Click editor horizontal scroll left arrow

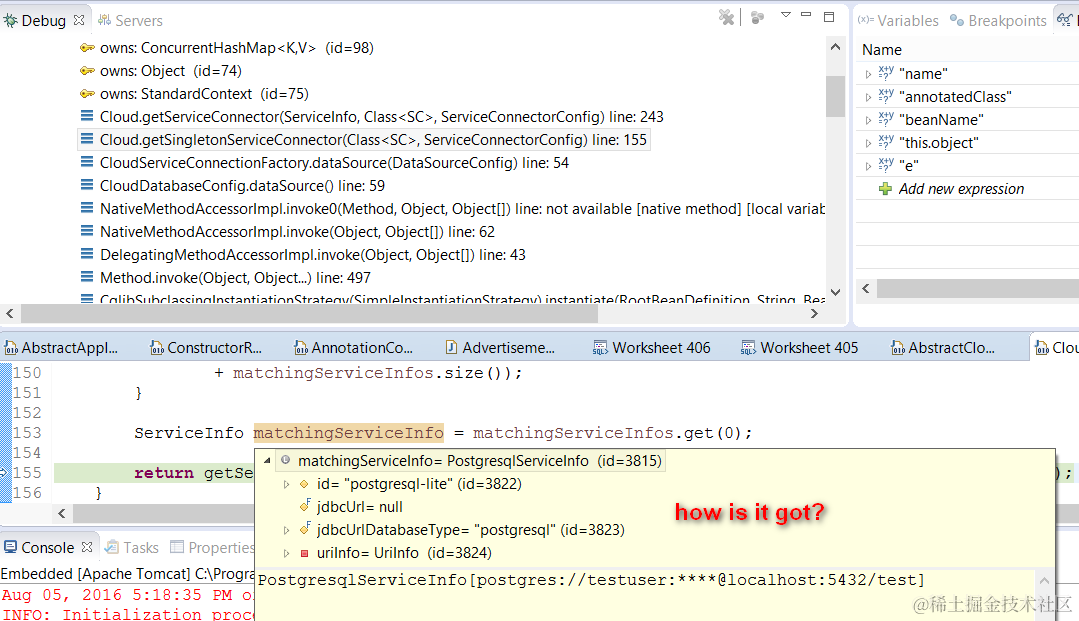coord(62,513)
